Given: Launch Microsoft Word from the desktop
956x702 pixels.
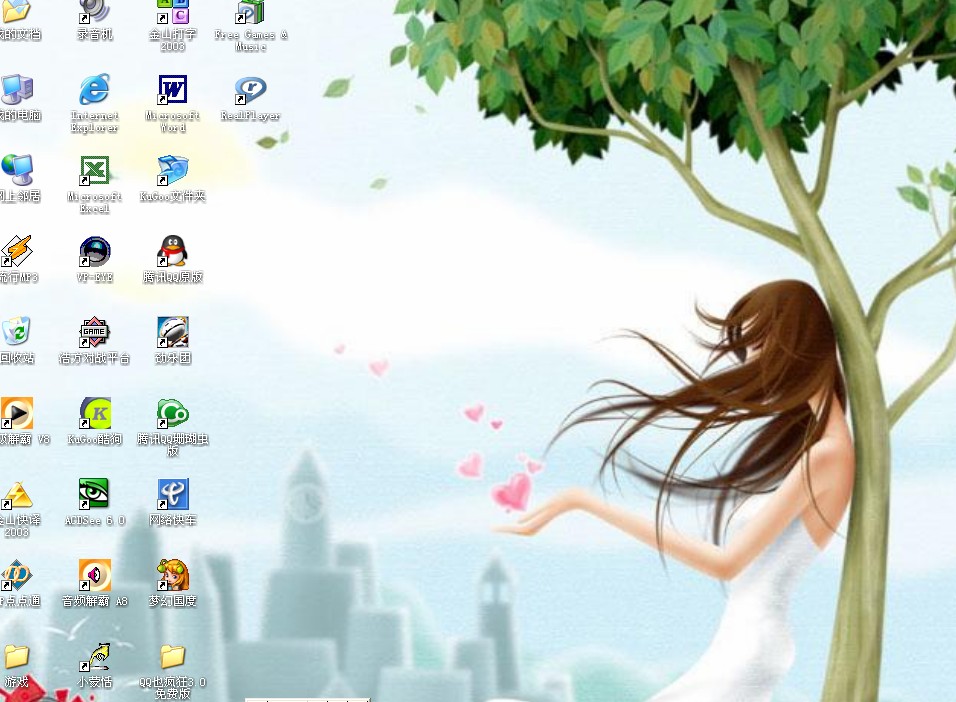Looking at the screenshot, I should click(x=173, y=91).
